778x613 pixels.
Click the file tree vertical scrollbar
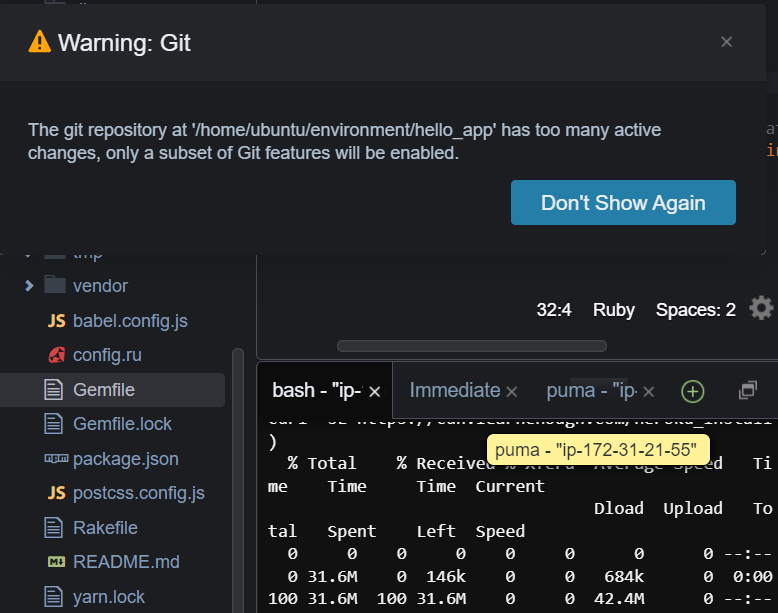[238, 480]
